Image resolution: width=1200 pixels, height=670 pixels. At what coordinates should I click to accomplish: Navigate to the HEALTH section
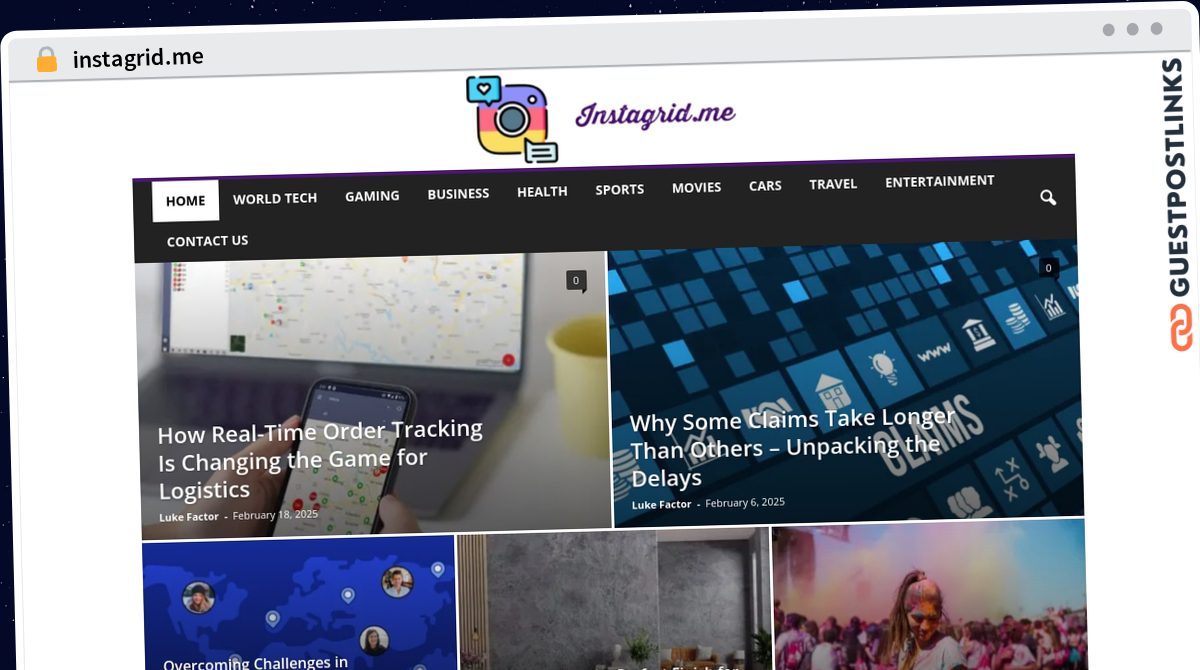(x=542, y=191)
